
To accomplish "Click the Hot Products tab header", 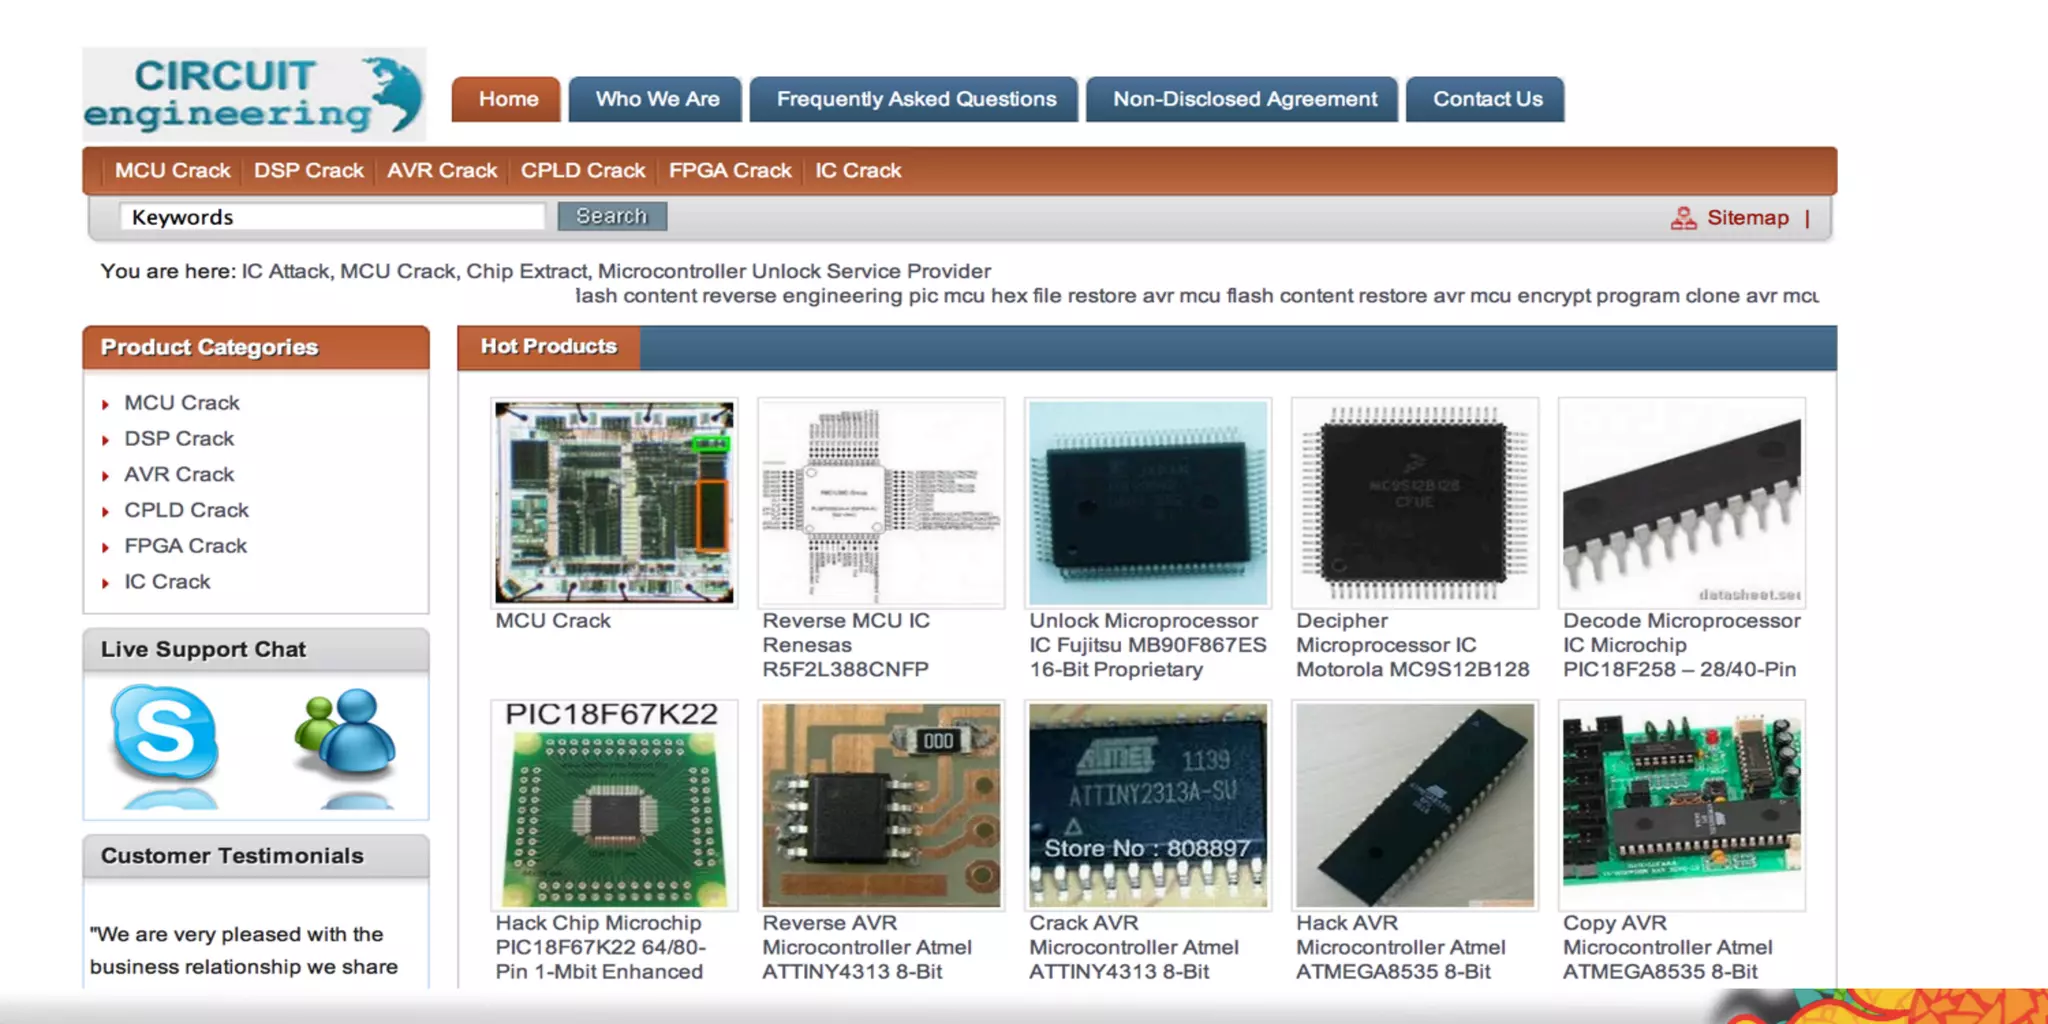I will (x=549, y=347).
